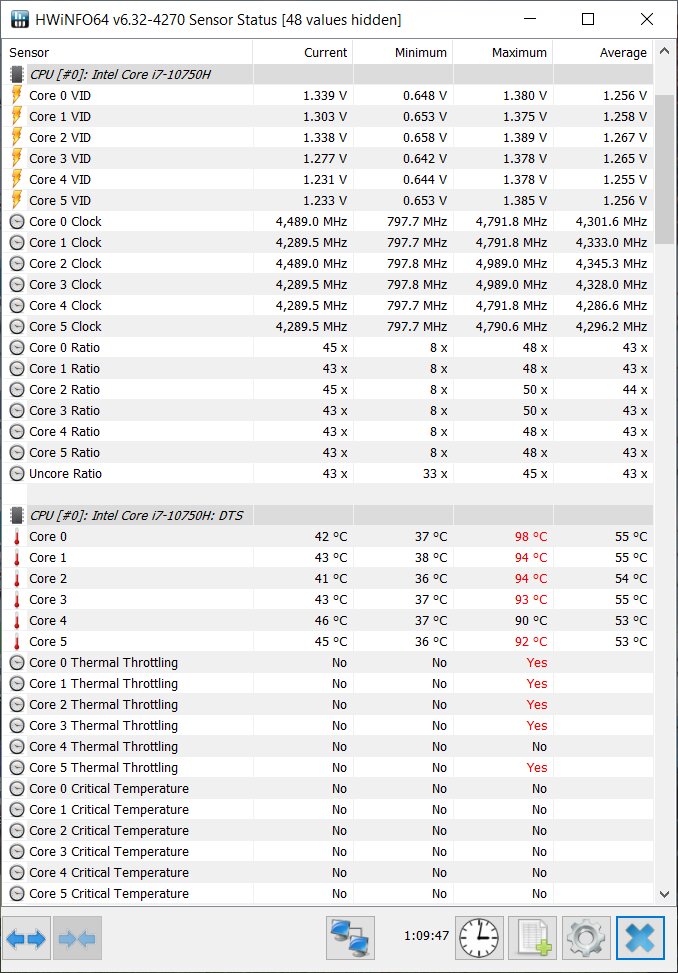
Task: Click the Current column header
Action: tap(303, 53)
